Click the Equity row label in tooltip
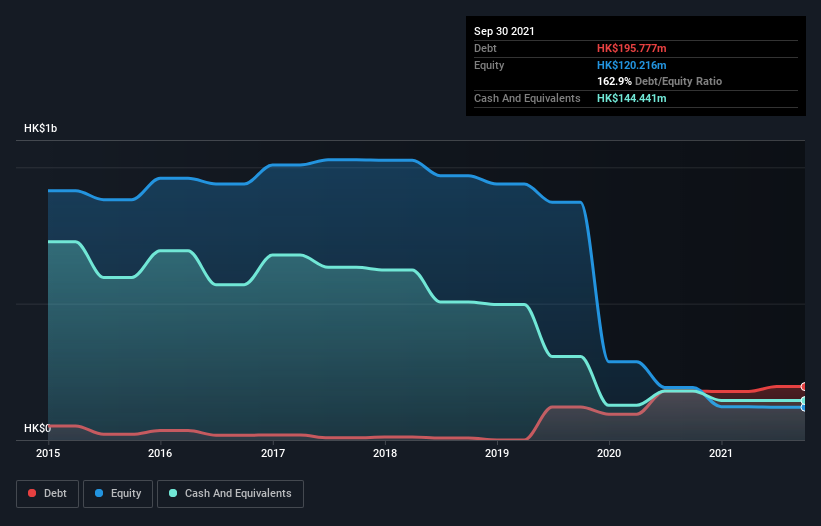The height and width of the screenshot is (526, 821). point(489,65)
